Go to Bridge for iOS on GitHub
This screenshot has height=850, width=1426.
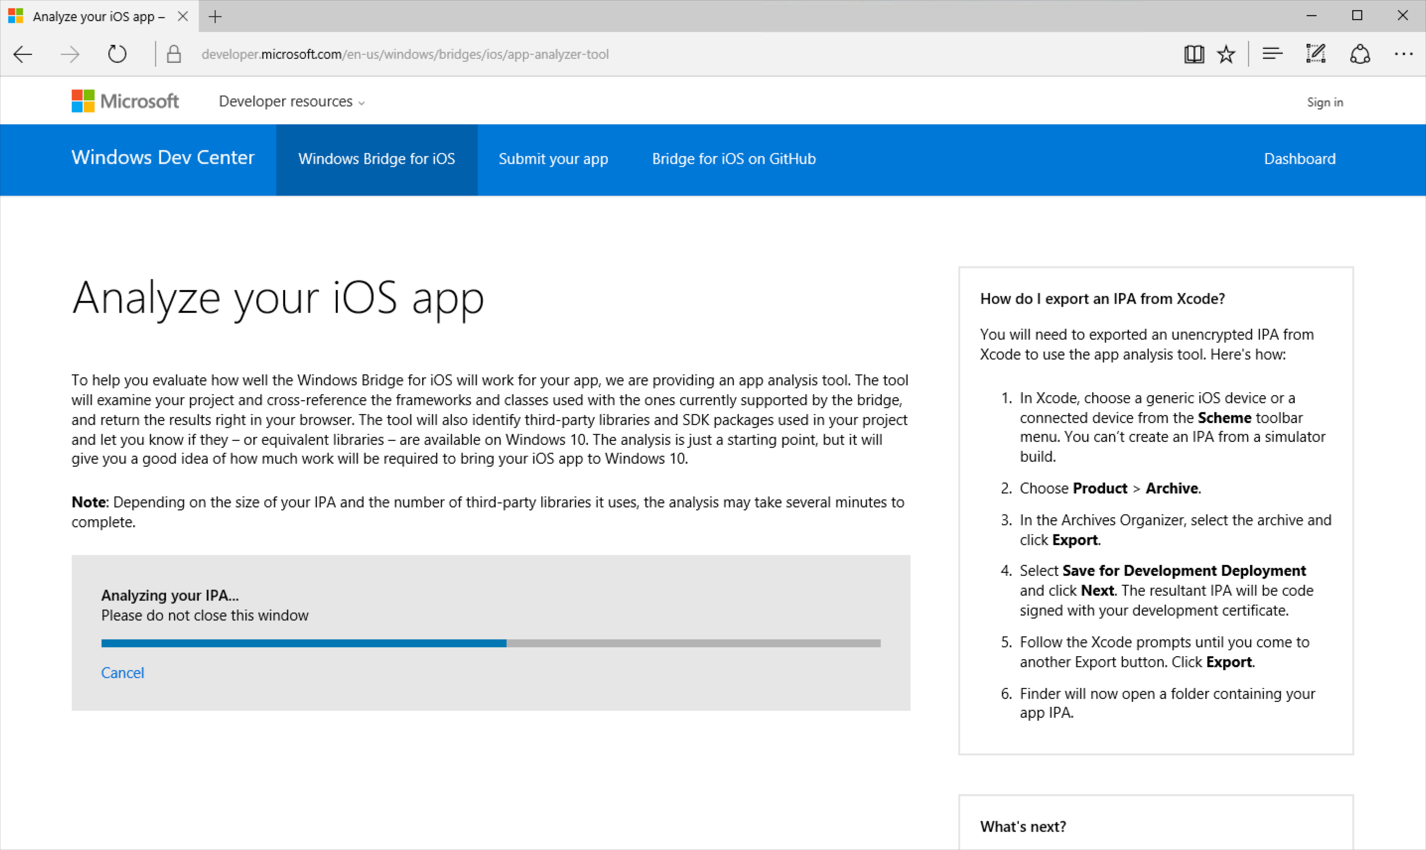tap(734, 159)
